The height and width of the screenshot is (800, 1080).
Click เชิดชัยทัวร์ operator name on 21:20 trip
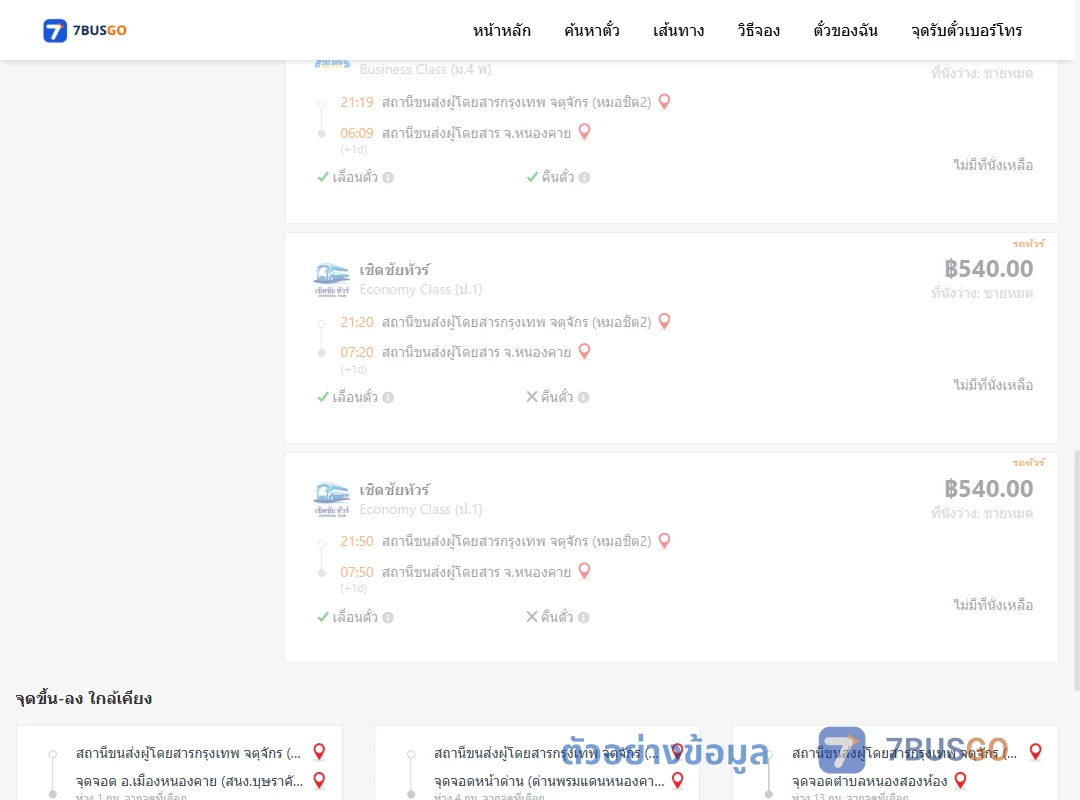click(x=394, y=269)
